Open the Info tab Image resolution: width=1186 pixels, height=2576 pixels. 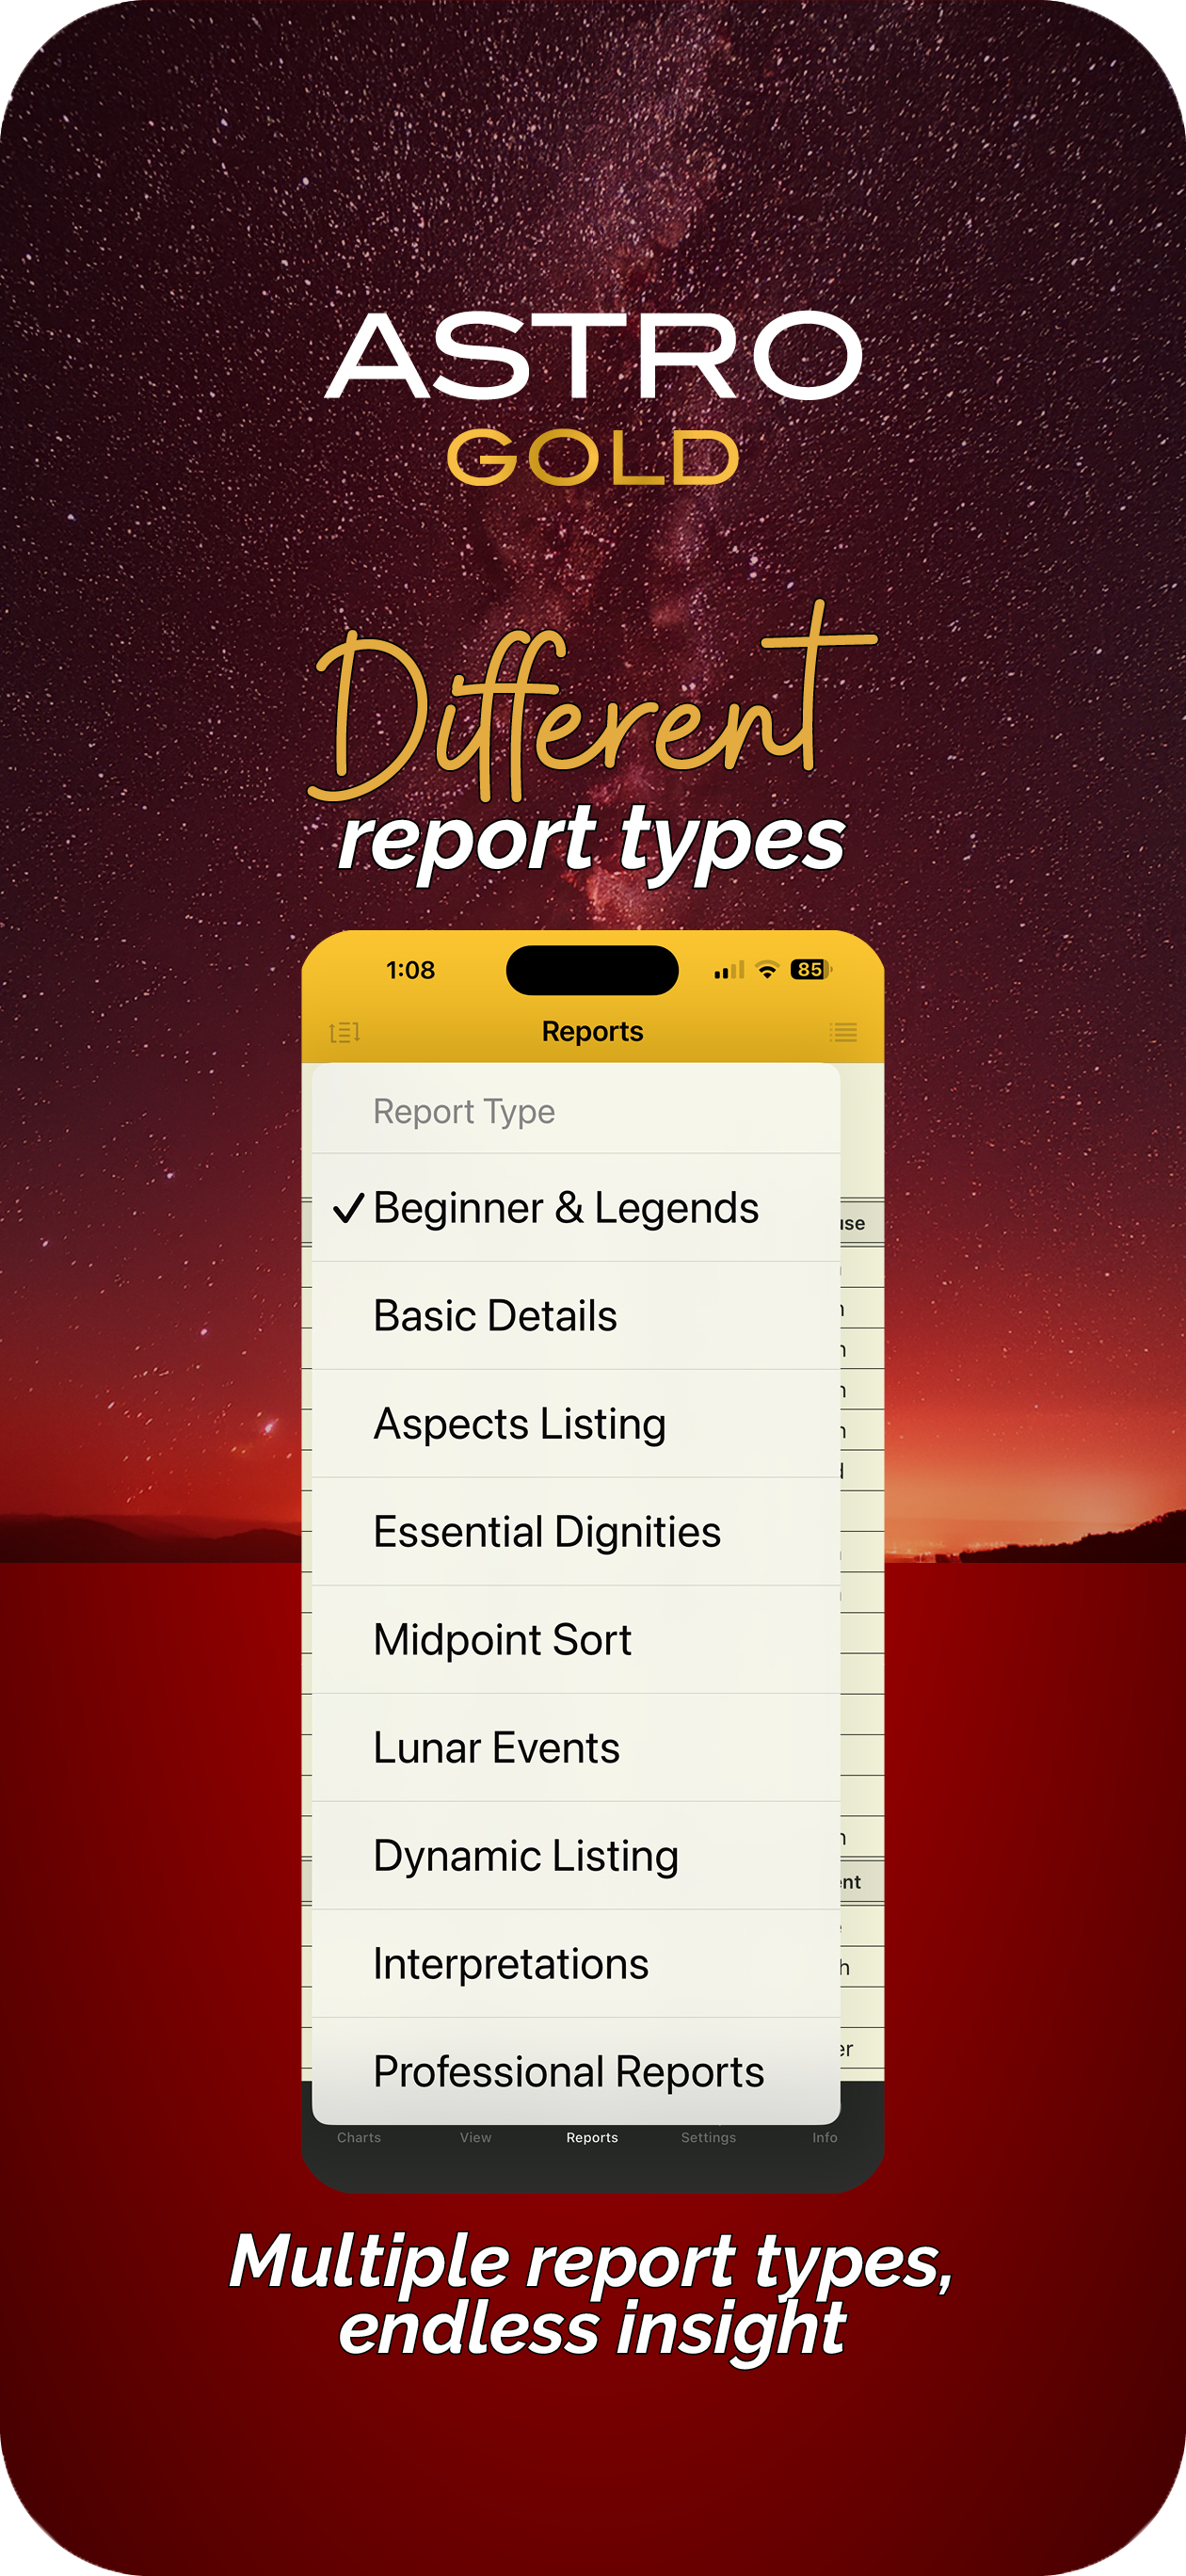[825, 2138]
